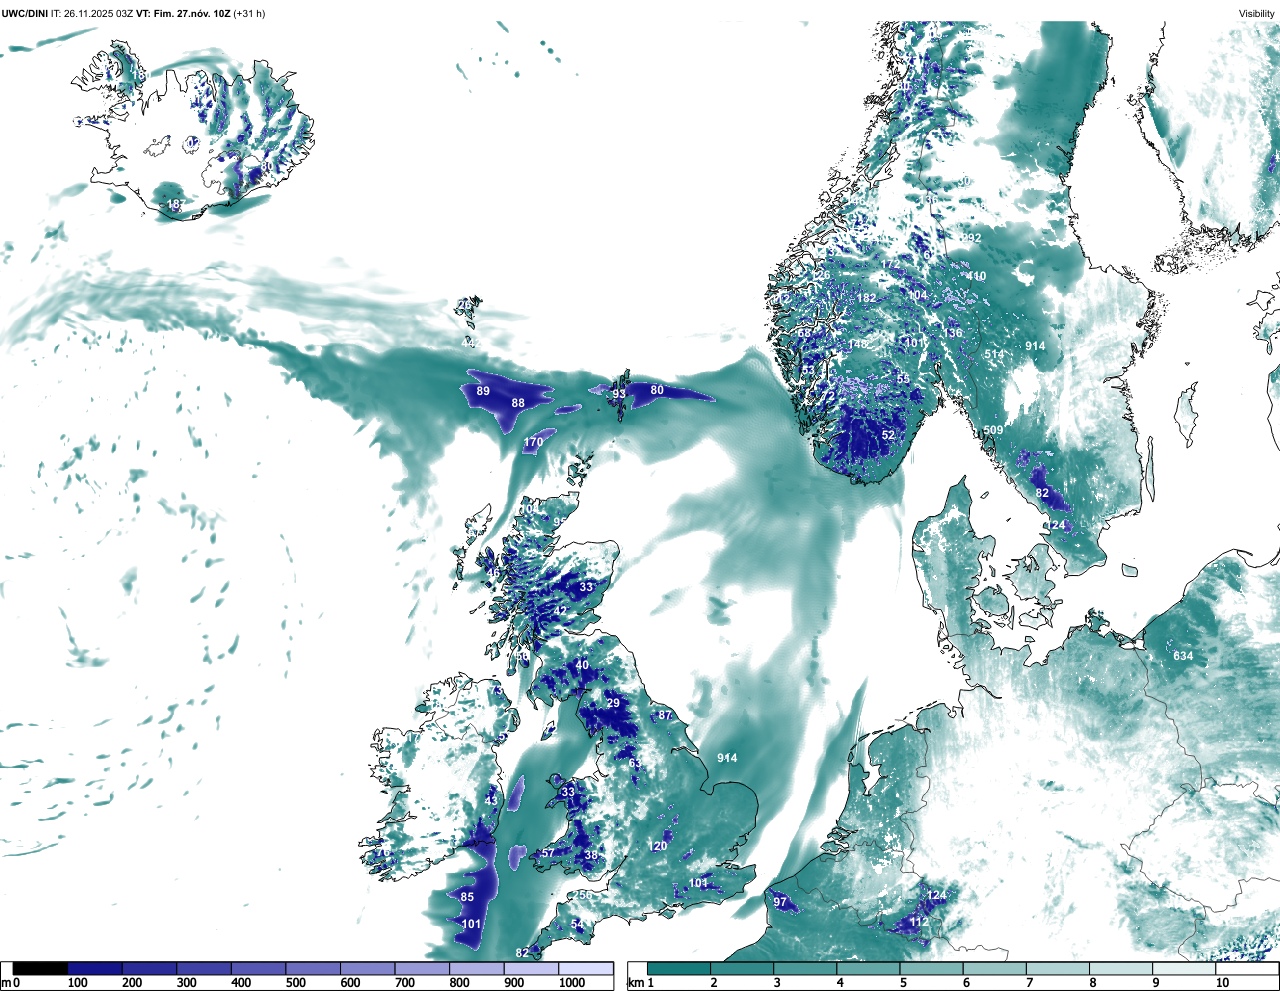Click the '42' value over the Scottish Highlands

pyautogui.click(x=560, y=610)
